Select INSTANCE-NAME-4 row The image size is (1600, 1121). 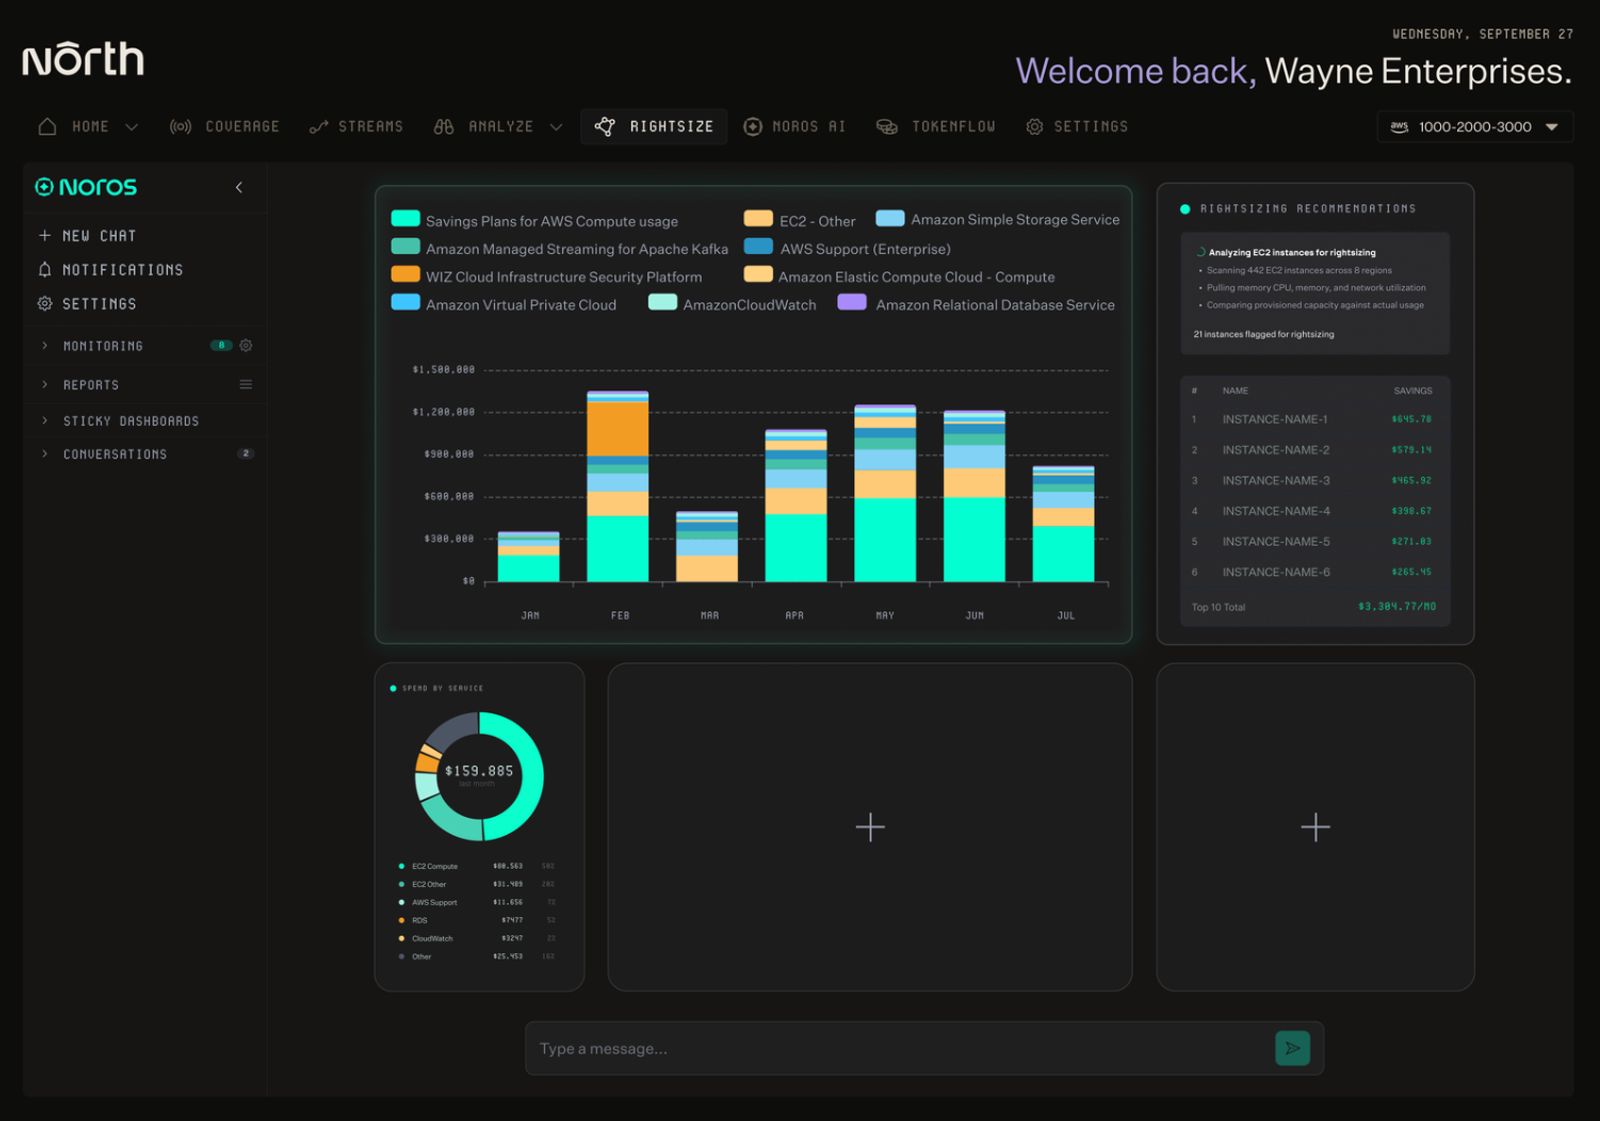point(1315,511)
